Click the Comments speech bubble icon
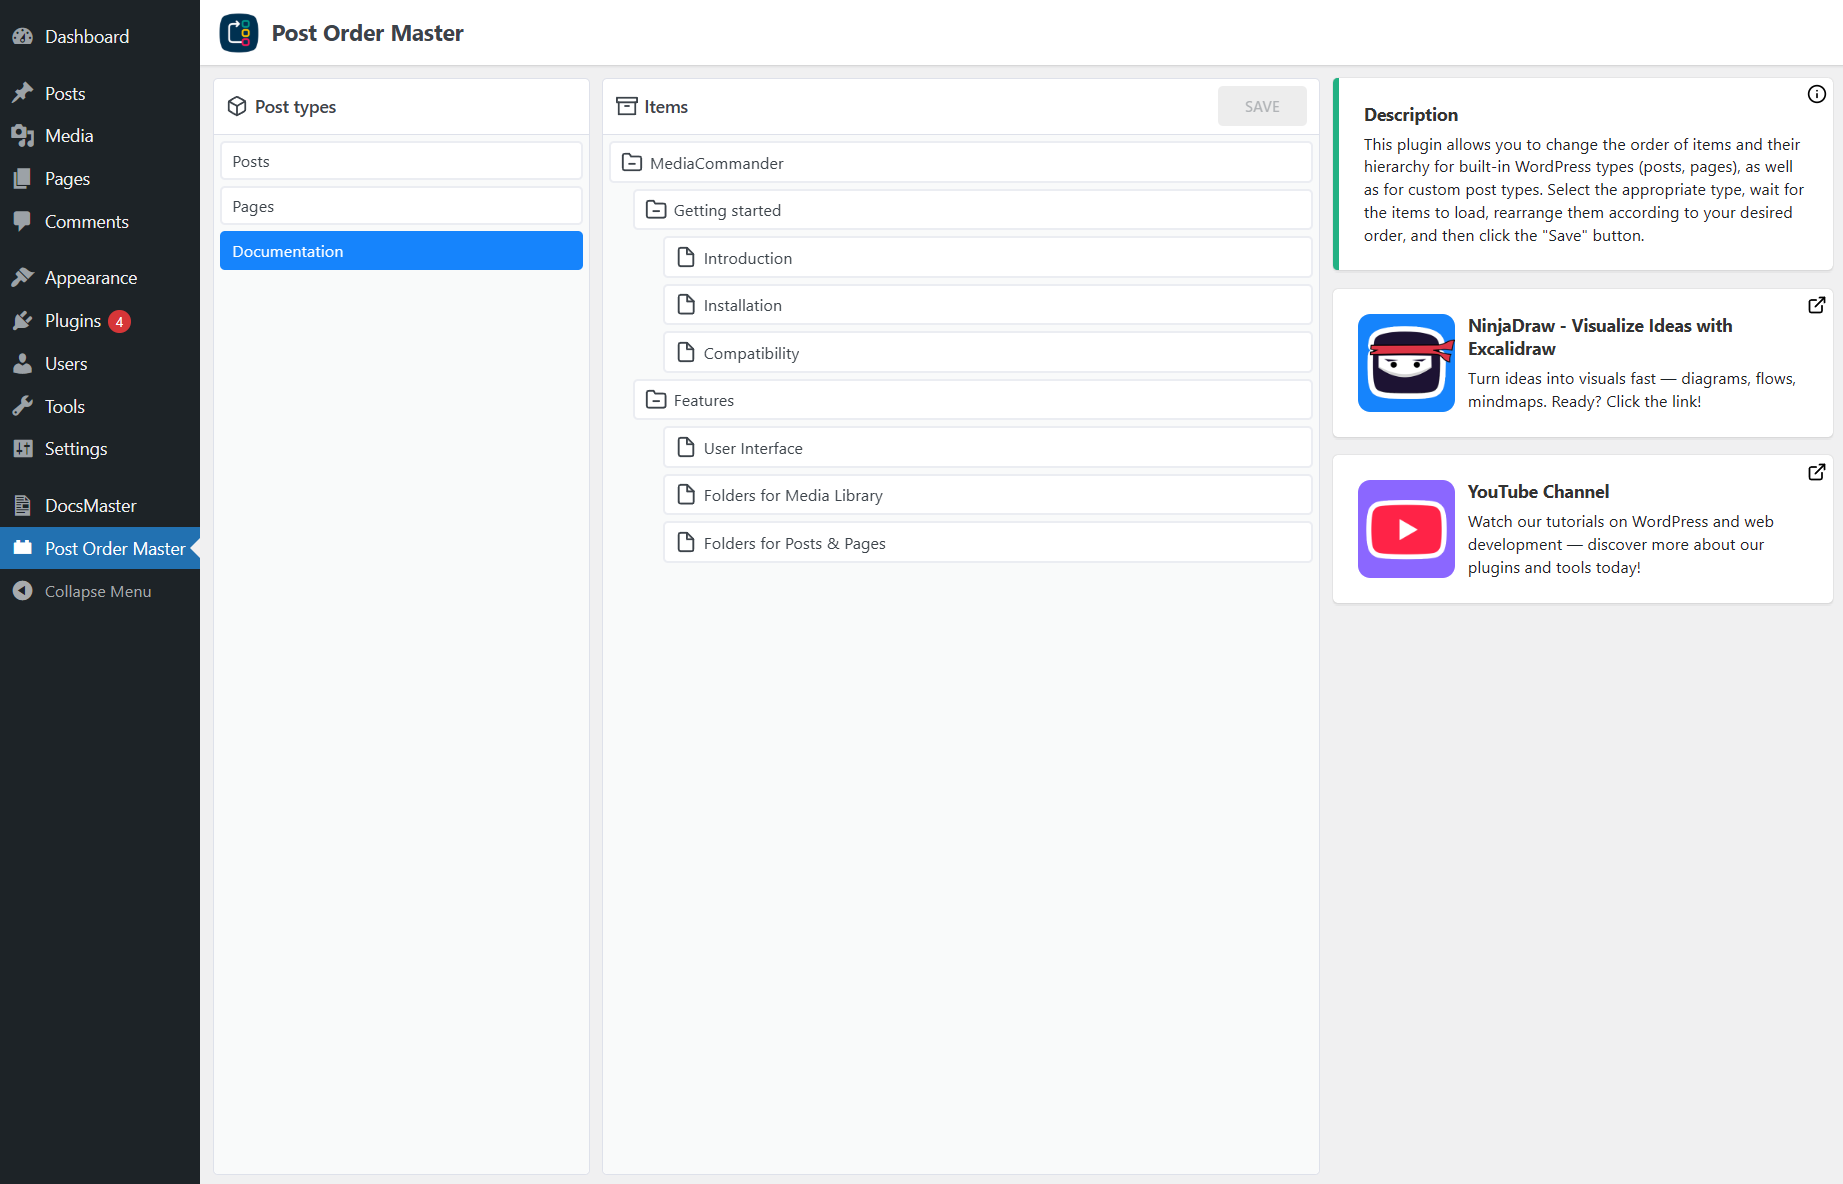The image size is (1843, 1184). [x=23, y=222]
